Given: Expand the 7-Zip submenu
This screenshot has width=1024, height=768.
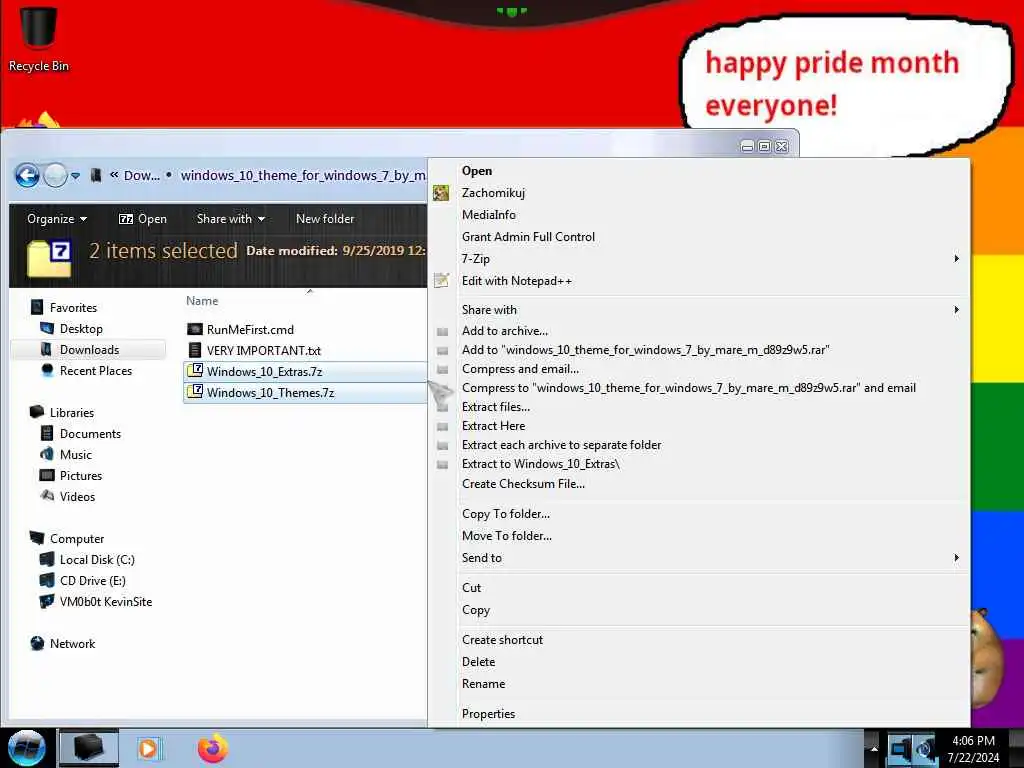Looking at the screenshot, I should click(699, 259).
